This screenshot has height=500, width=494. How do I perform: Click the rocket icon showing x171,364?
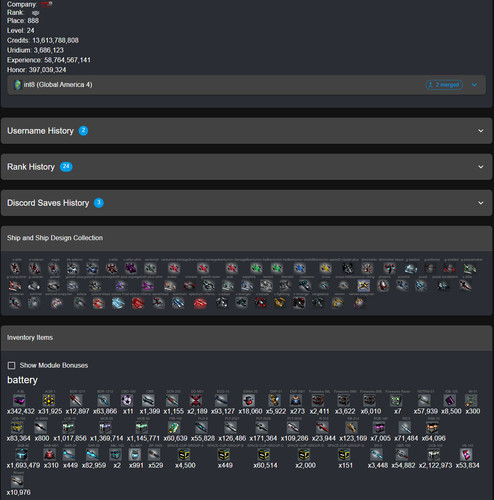click(262, 427)
